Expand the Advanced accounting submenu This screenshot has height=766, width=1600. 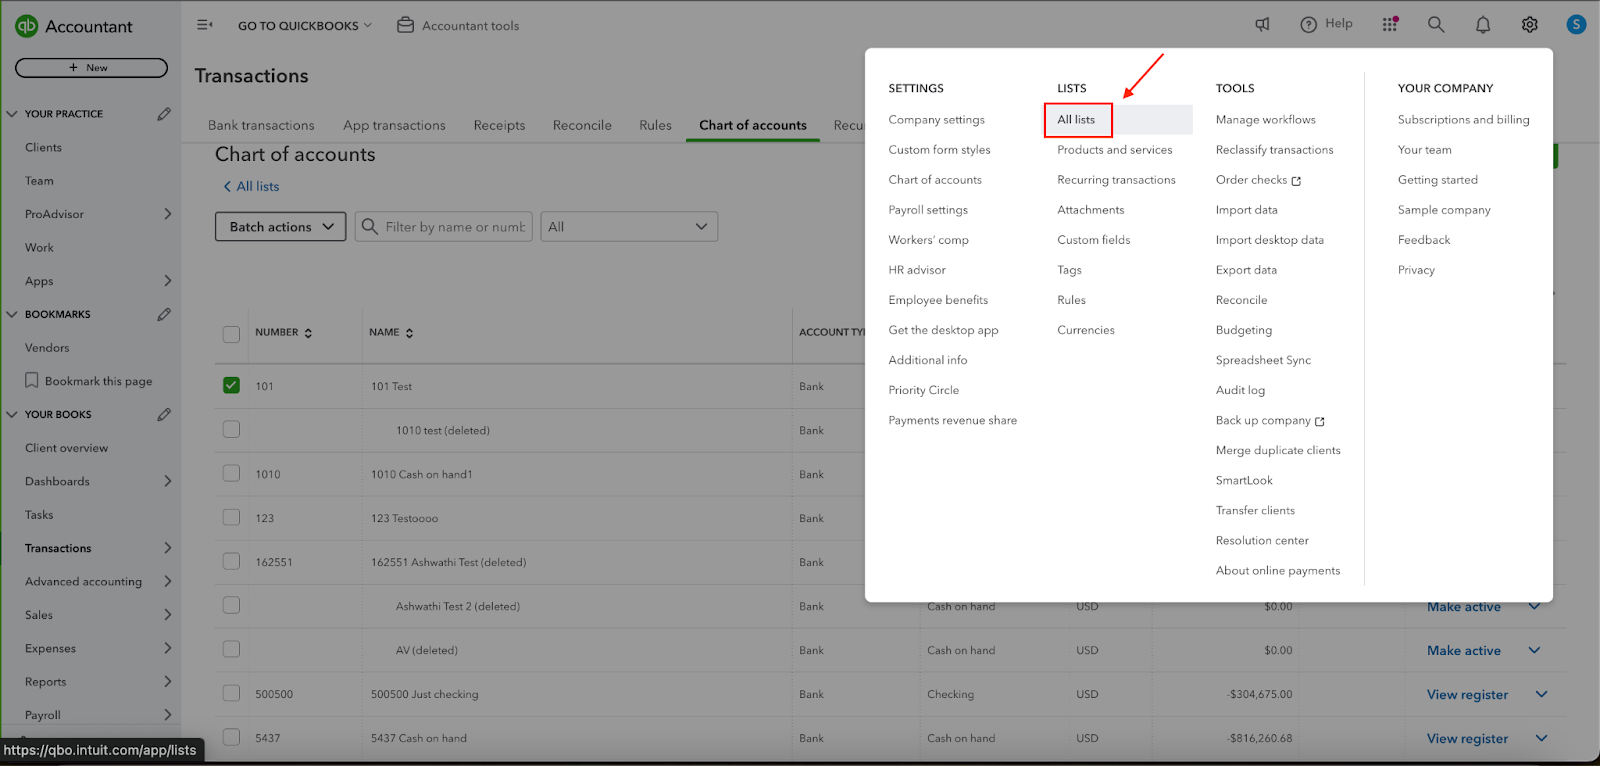(x=167, y=581)
